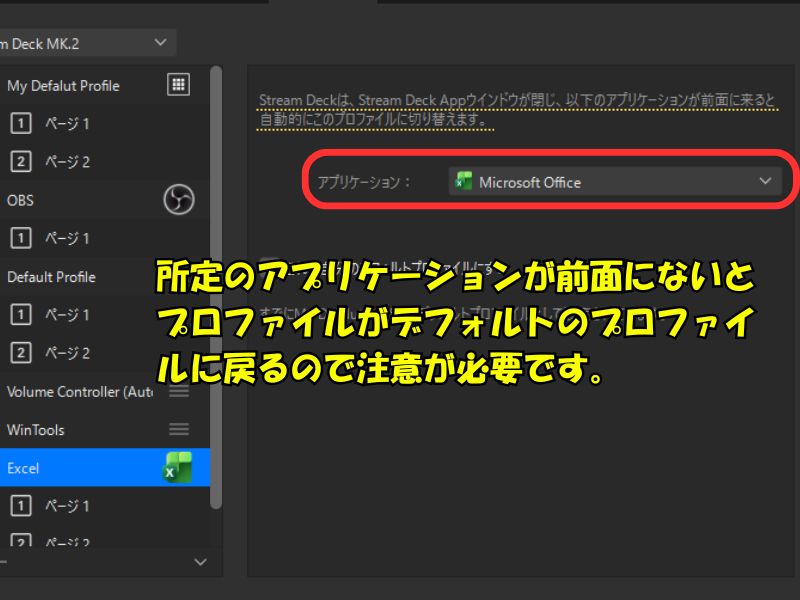Choose the Default Profile entry
The height and width of the screenshot is (600, 800).
(x=51, y=277)
